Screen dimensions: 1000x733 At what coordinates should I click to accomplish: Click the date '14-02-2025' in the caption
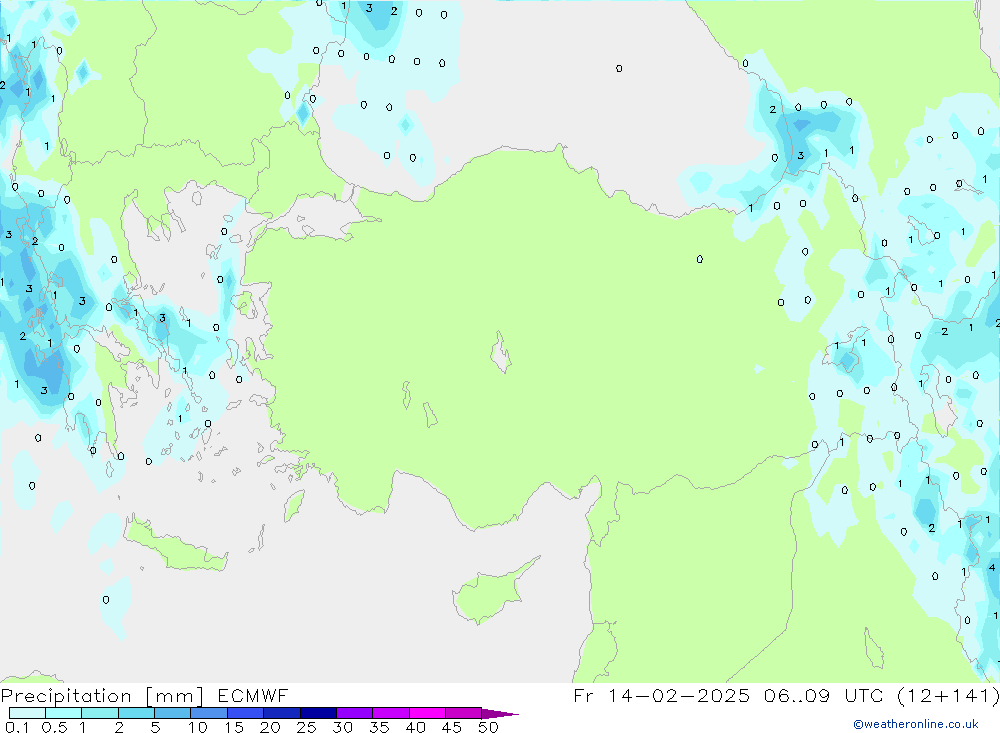tap(679, 695)
